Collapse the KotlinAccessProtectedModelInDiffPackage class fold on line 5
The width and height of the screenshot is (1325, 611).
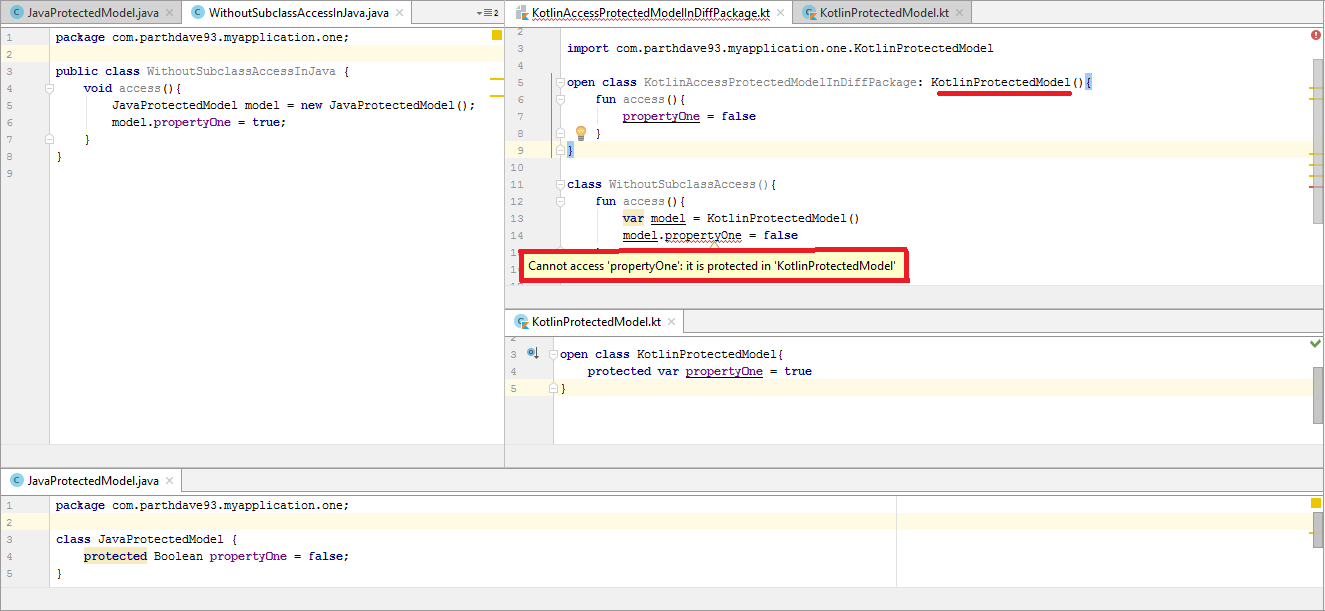click(559, 82)
